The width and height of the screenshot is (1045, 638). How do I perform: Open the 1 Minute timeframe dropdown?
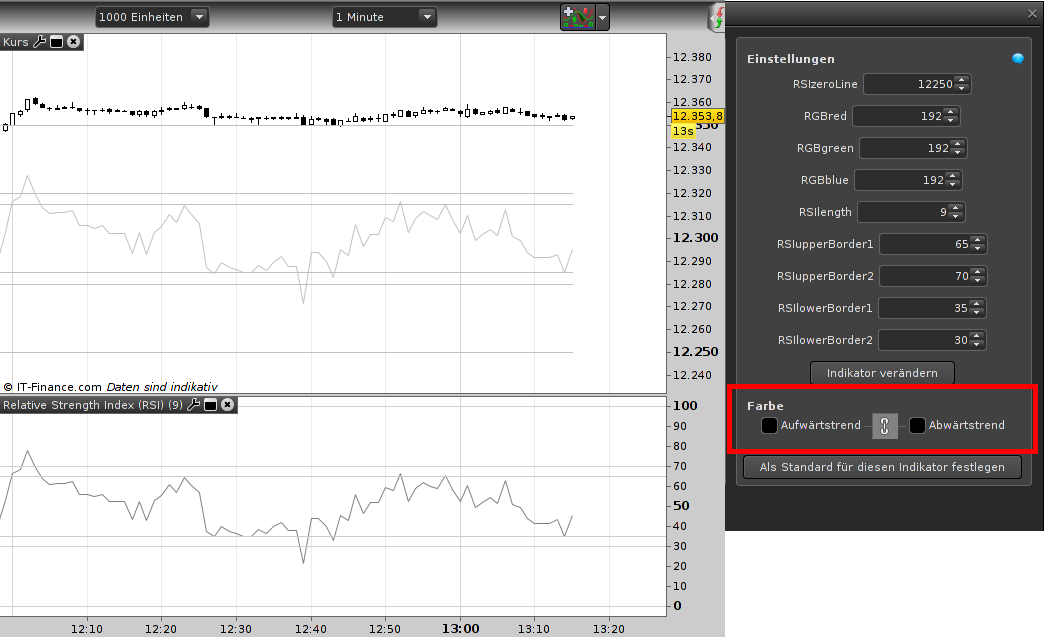tap(385, 17)
